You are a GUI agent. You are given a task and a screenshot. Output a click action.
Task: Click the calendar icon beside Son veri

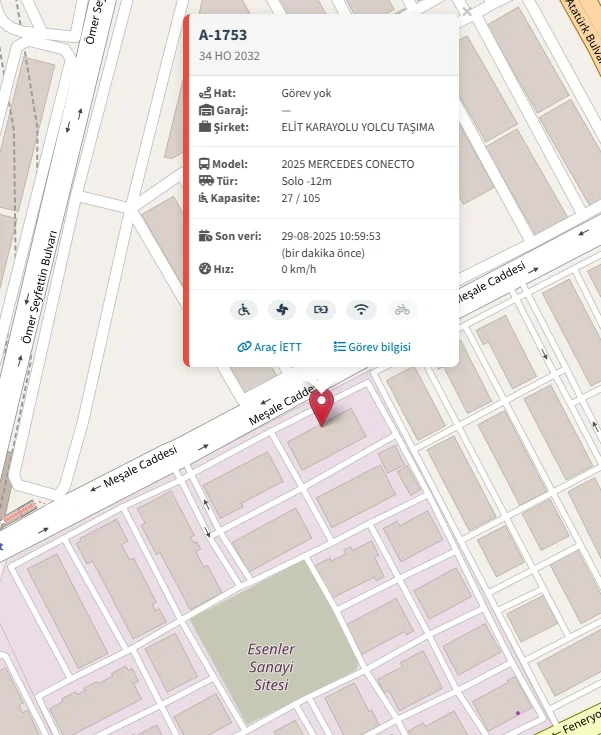click(205, 235)
